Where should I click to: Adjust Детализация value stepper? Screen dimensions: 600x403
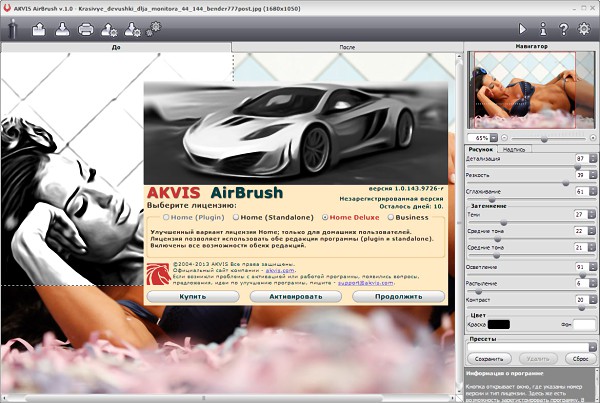click(x=593, y=158)
